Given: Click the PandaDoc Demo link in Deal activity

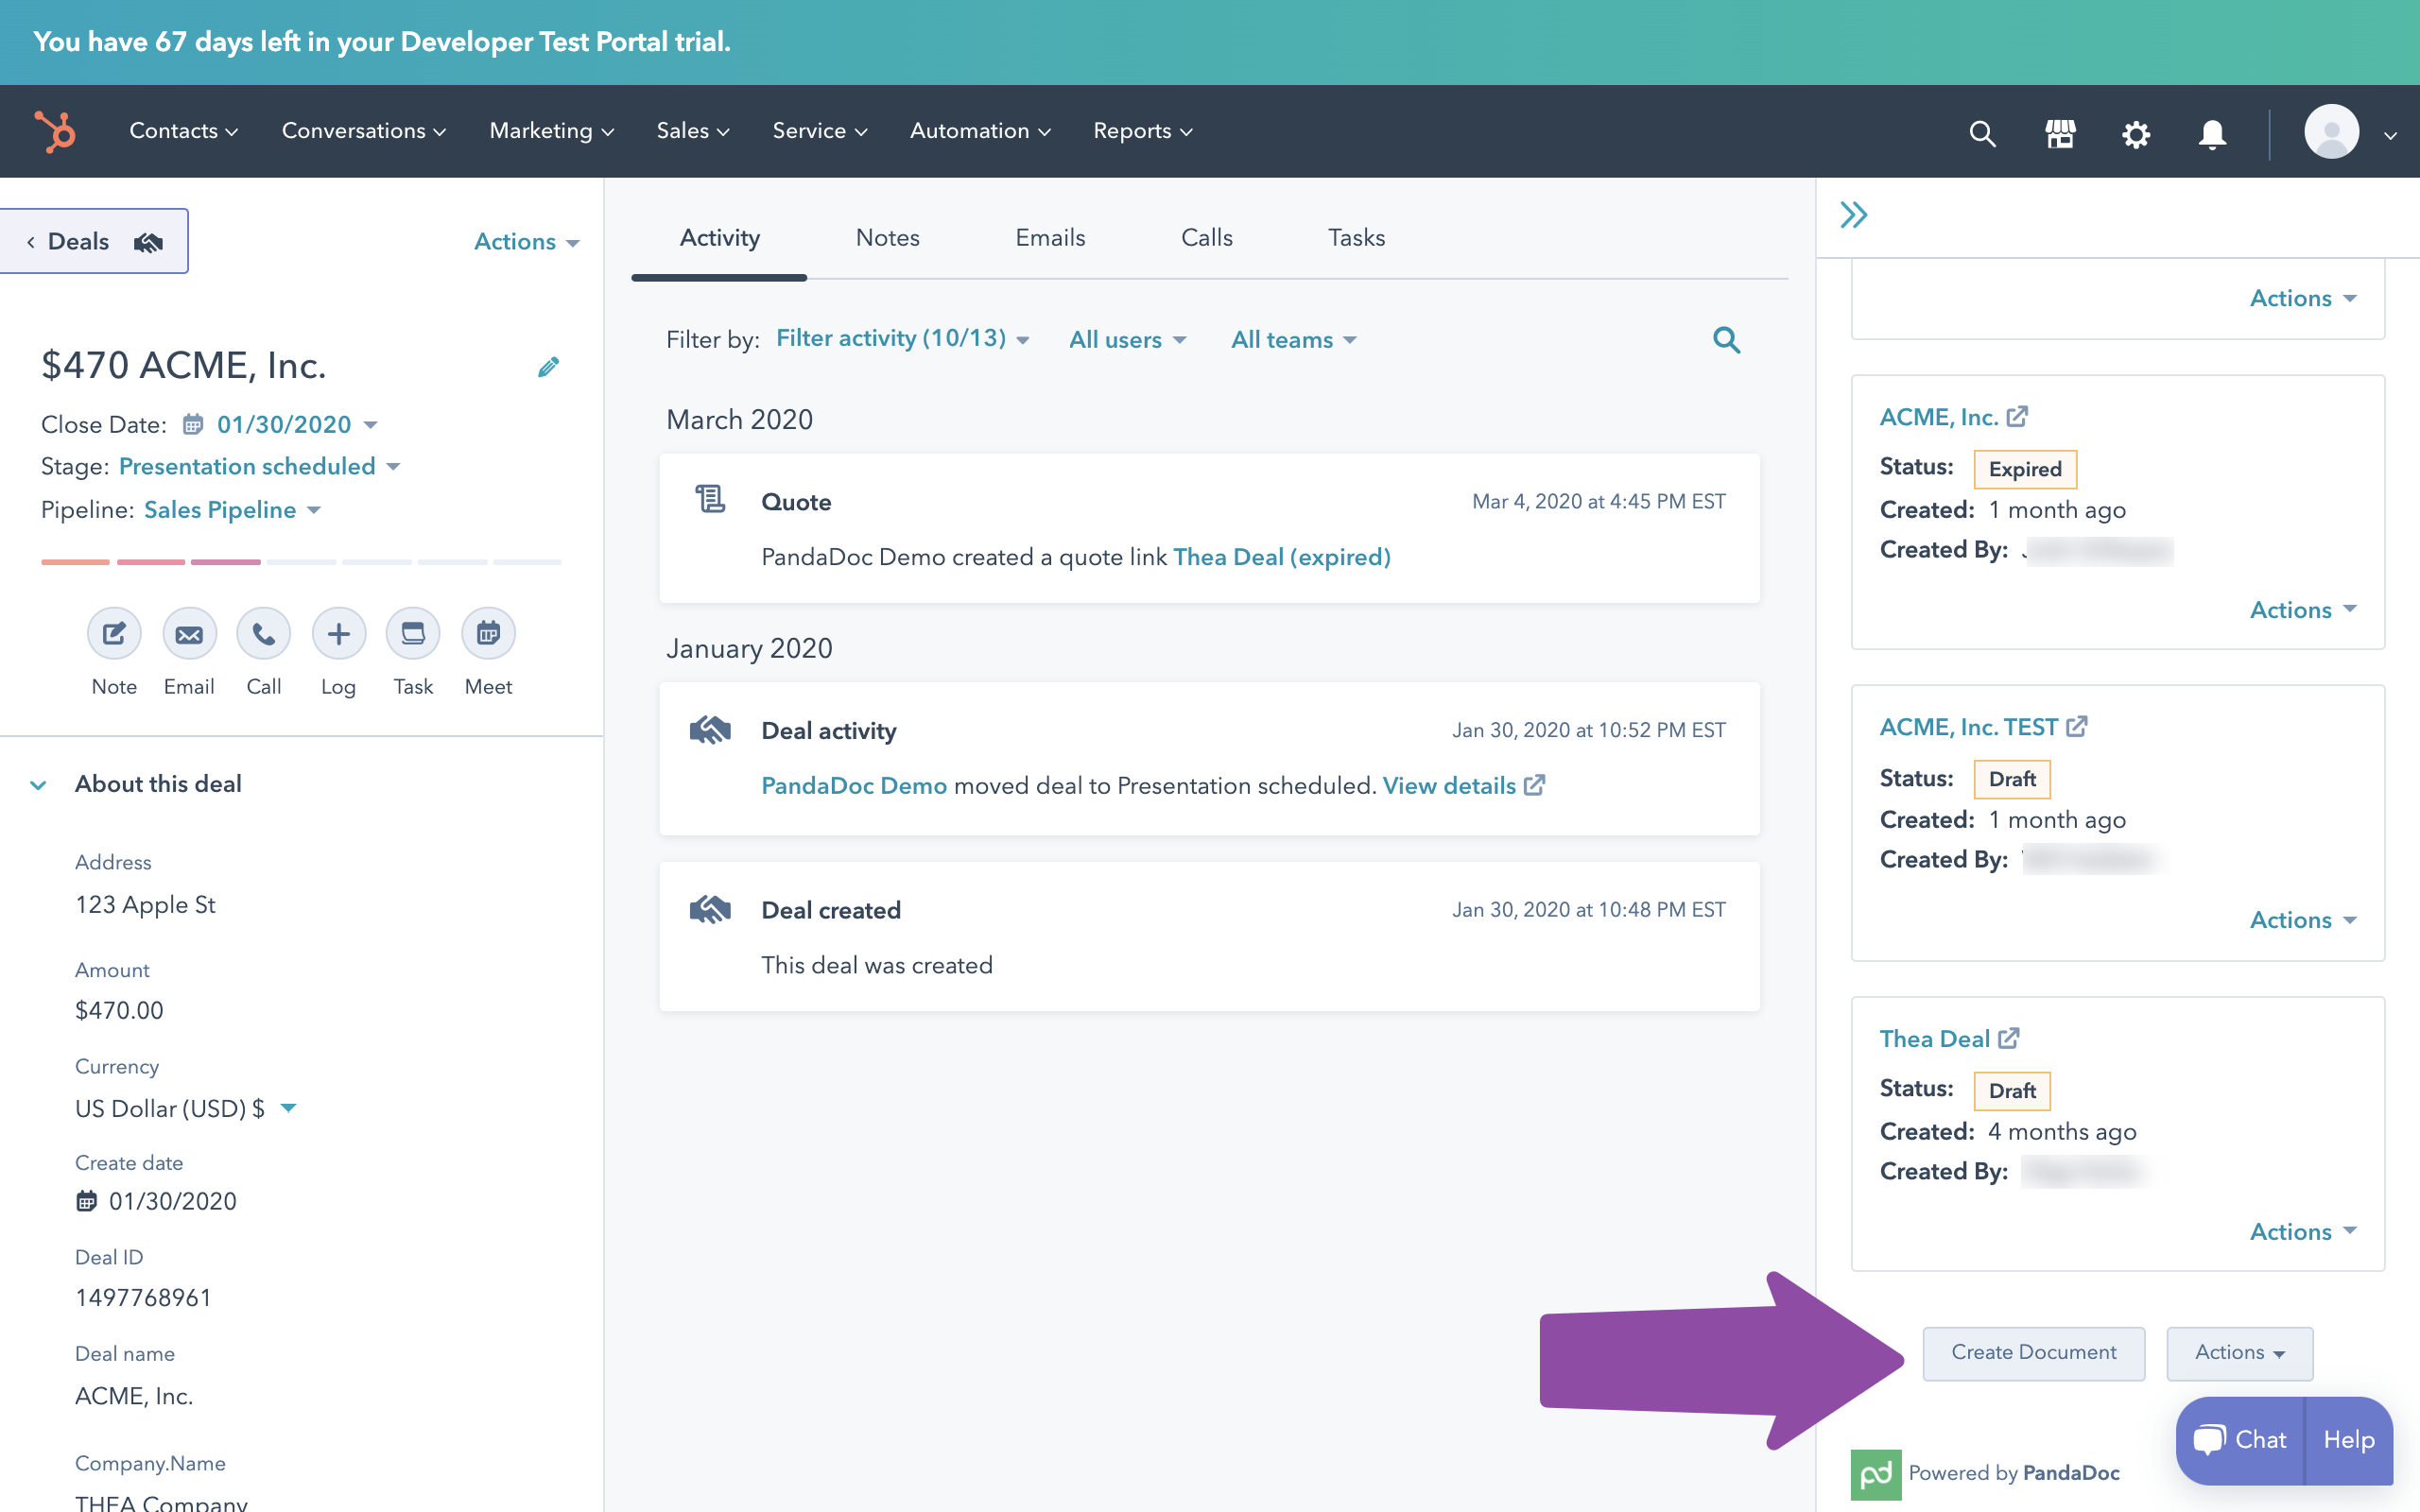Looking at the screenshot, I should [854, 786].
